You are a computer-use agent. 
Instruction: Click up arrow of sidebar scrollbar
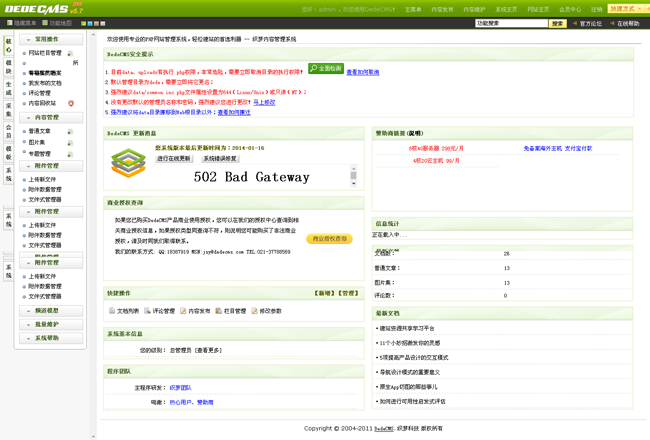point(93,35)
